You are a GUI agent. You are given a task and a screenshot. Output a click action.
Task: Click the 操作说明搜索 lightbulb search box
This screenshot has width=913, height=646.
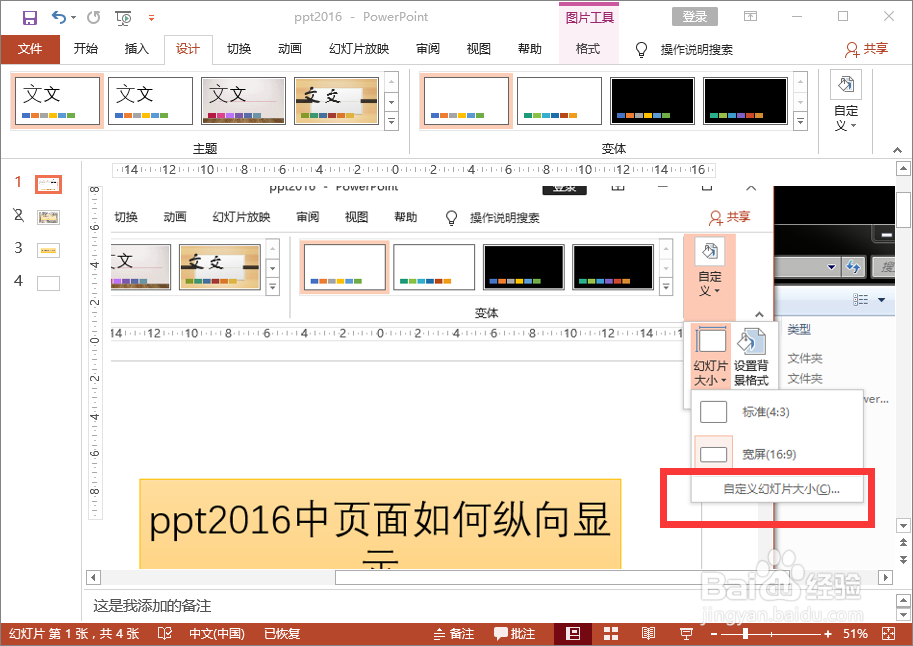[685, 50]
